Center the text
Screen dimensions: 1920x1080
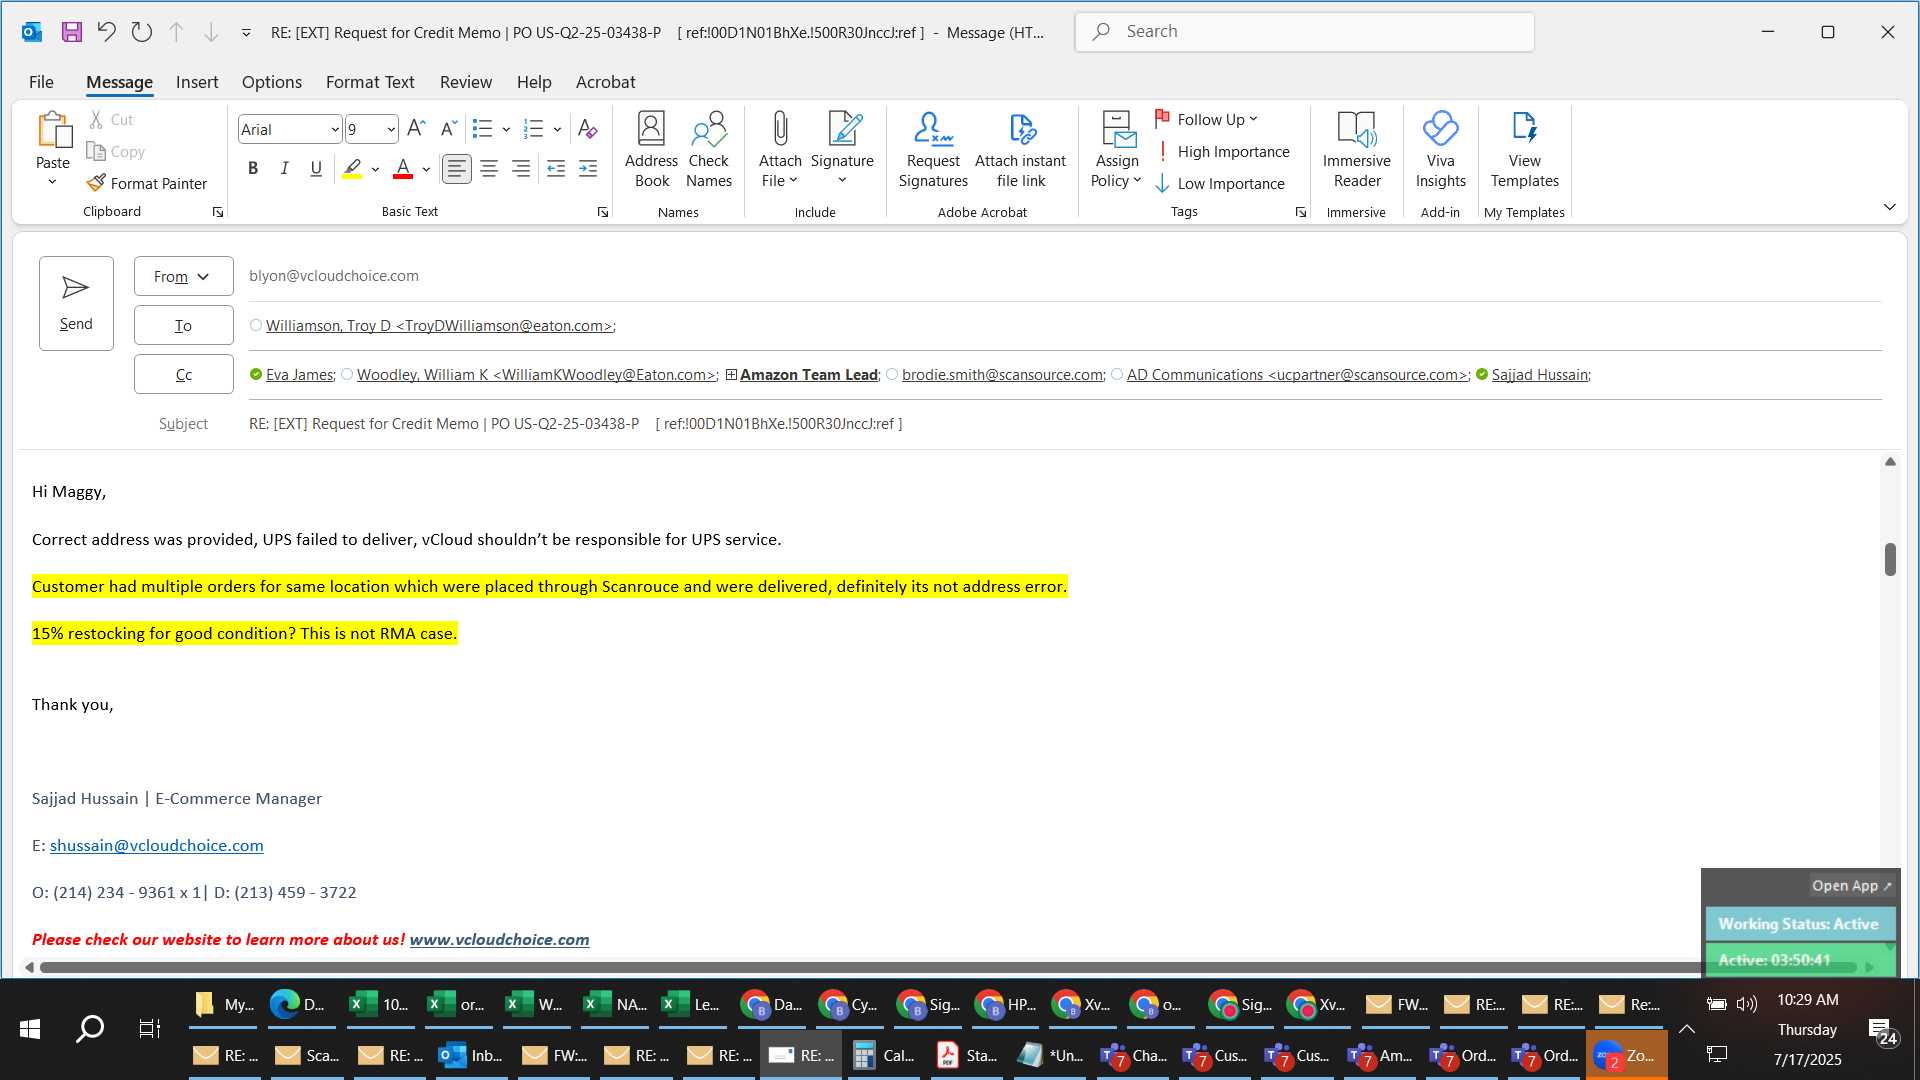(x=489, y=169)
